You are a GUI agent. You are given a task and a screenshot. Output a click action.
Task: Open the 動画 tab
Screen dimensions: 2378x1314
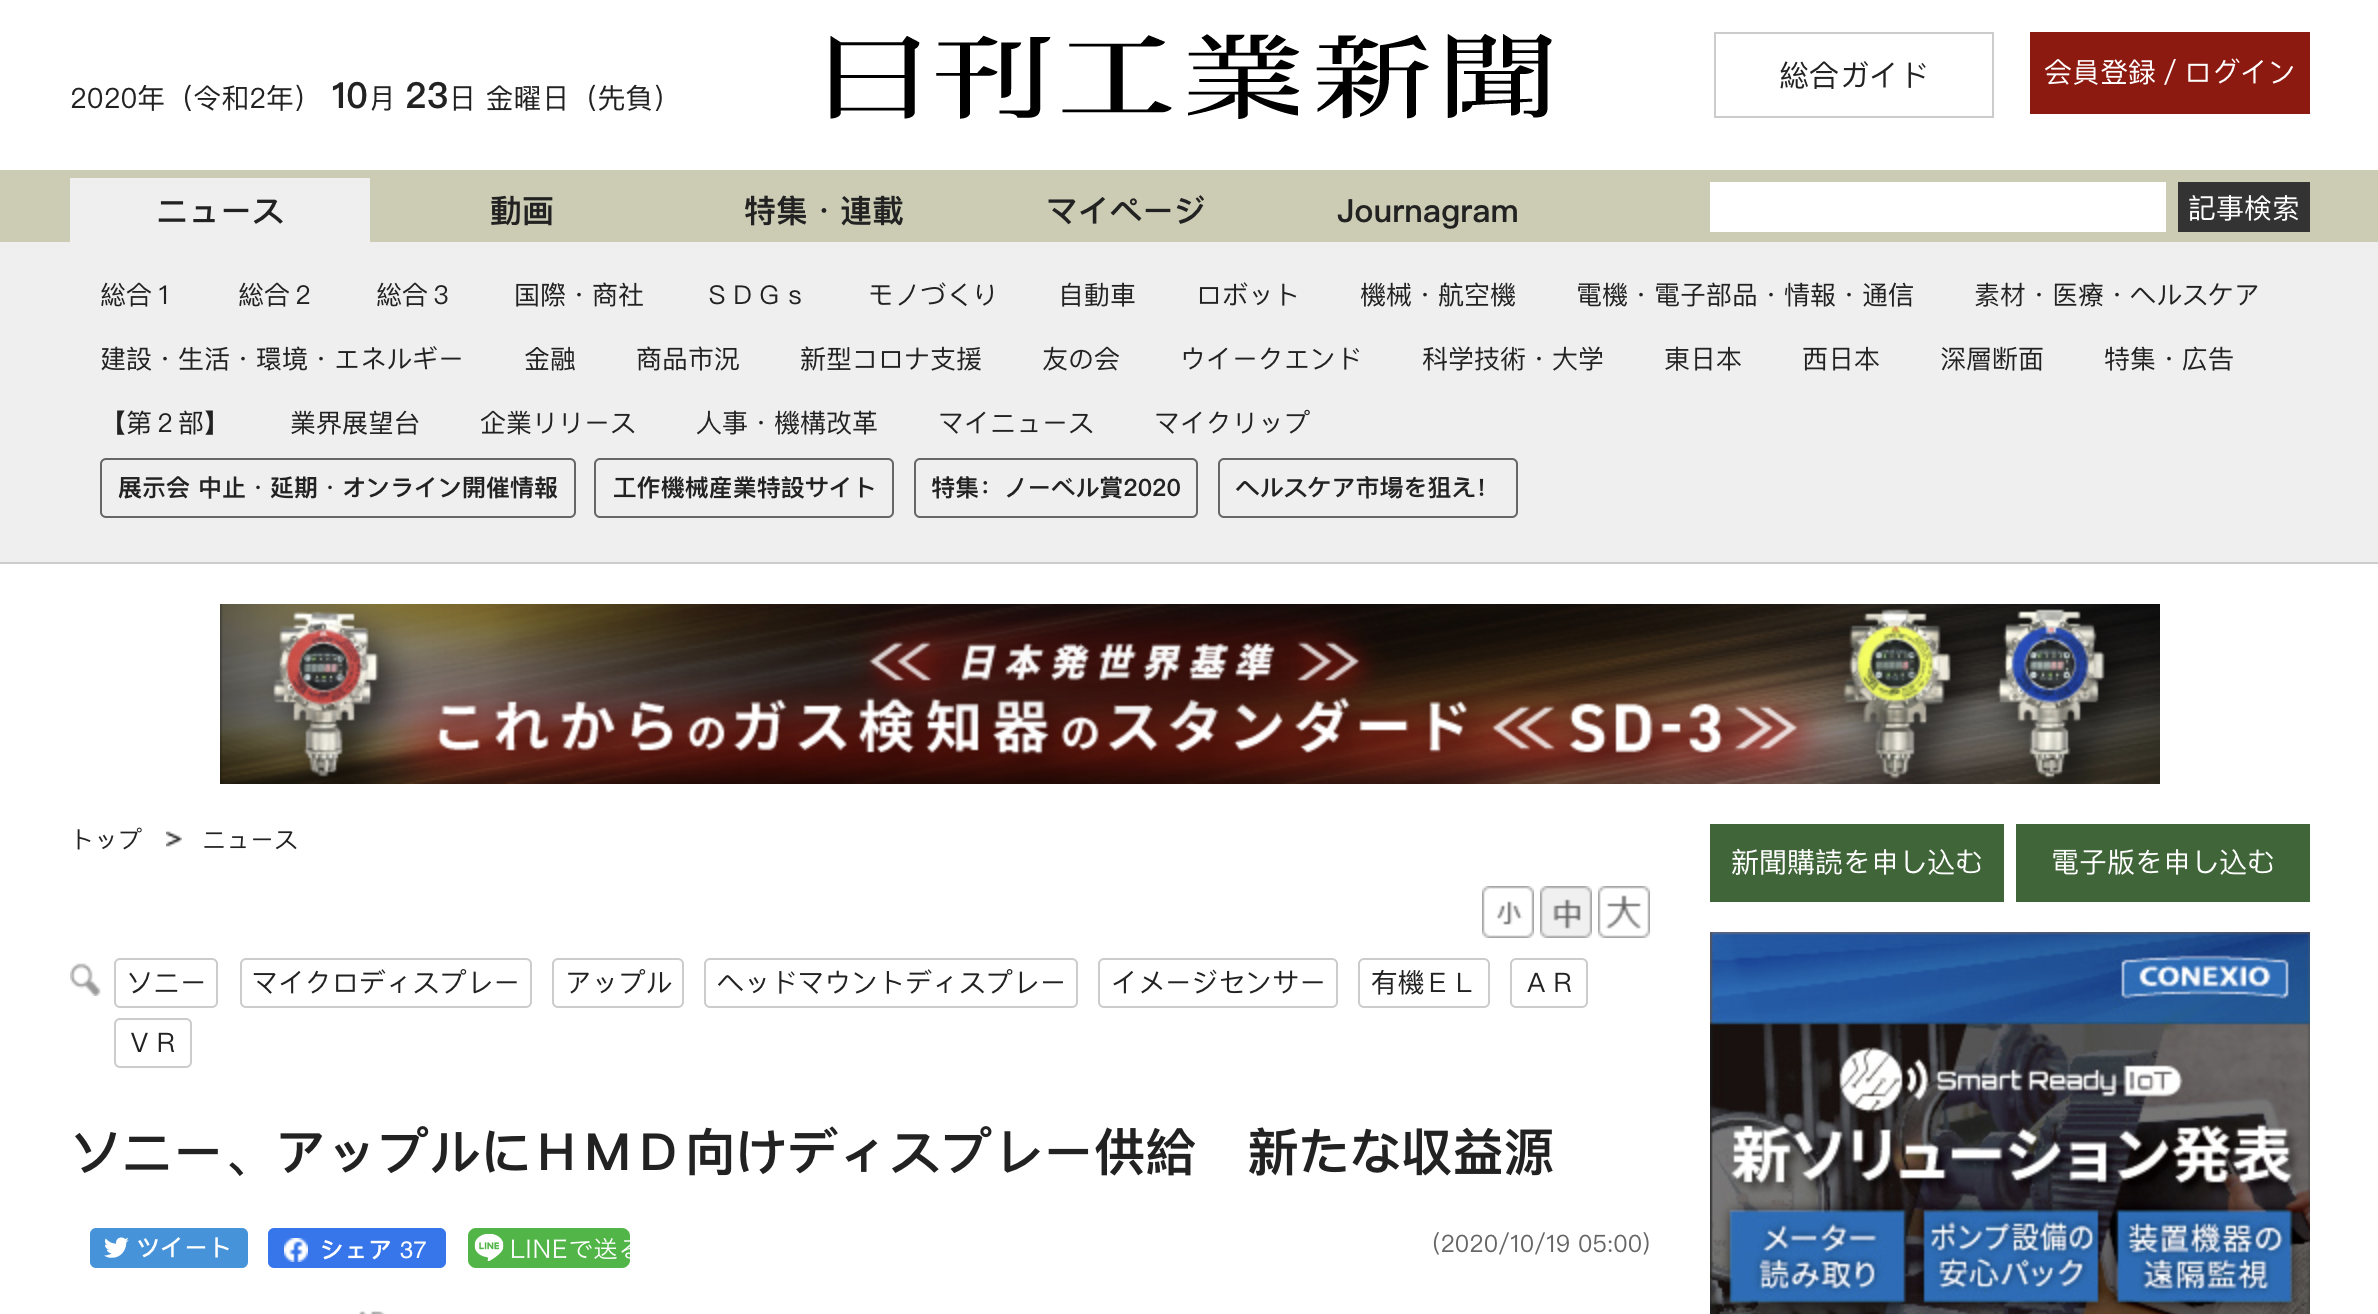pos(521,210)
